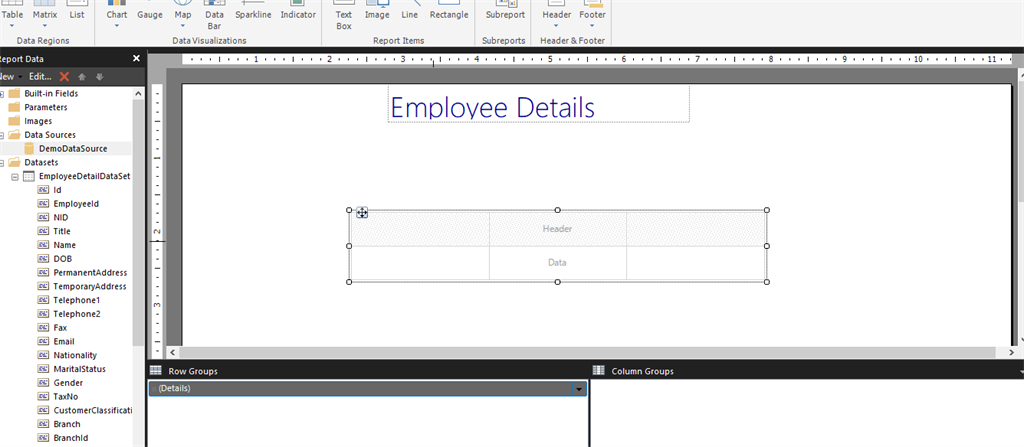Open the New menu in Report Data
1024x447 pixels.
coord(9,76)
